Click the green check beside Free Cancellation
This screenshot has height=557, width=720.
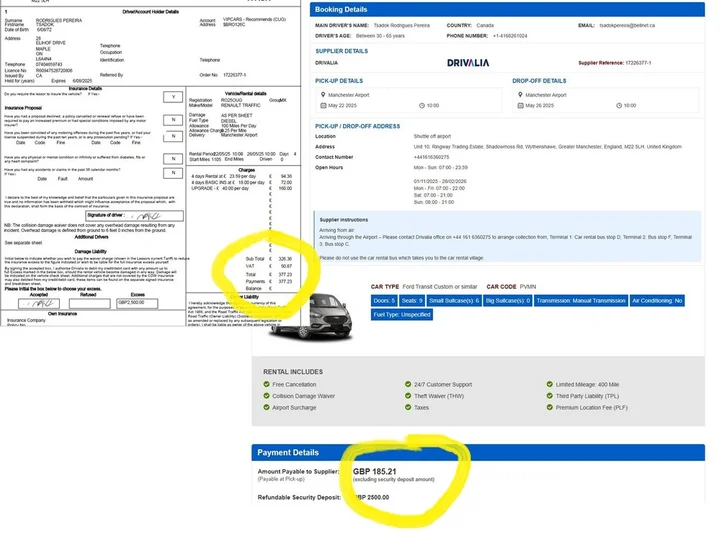pyautogui.click(x=267, y=384)
